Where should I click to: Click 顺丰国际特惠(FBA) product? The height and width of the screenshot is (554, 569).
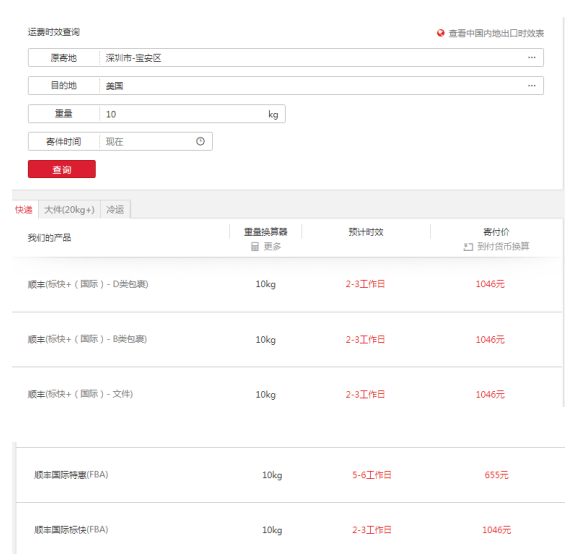[x=71, y=475]
